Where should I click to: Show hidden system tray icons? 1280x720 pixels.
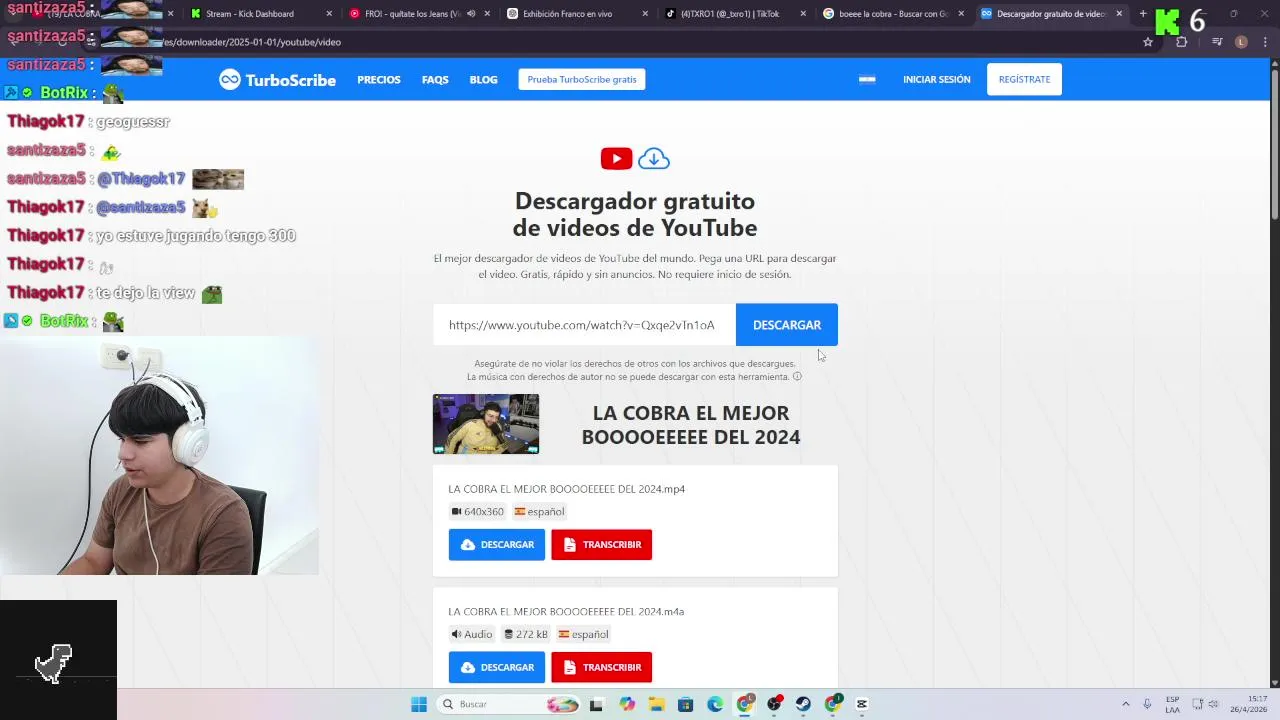coord(1125,704)
